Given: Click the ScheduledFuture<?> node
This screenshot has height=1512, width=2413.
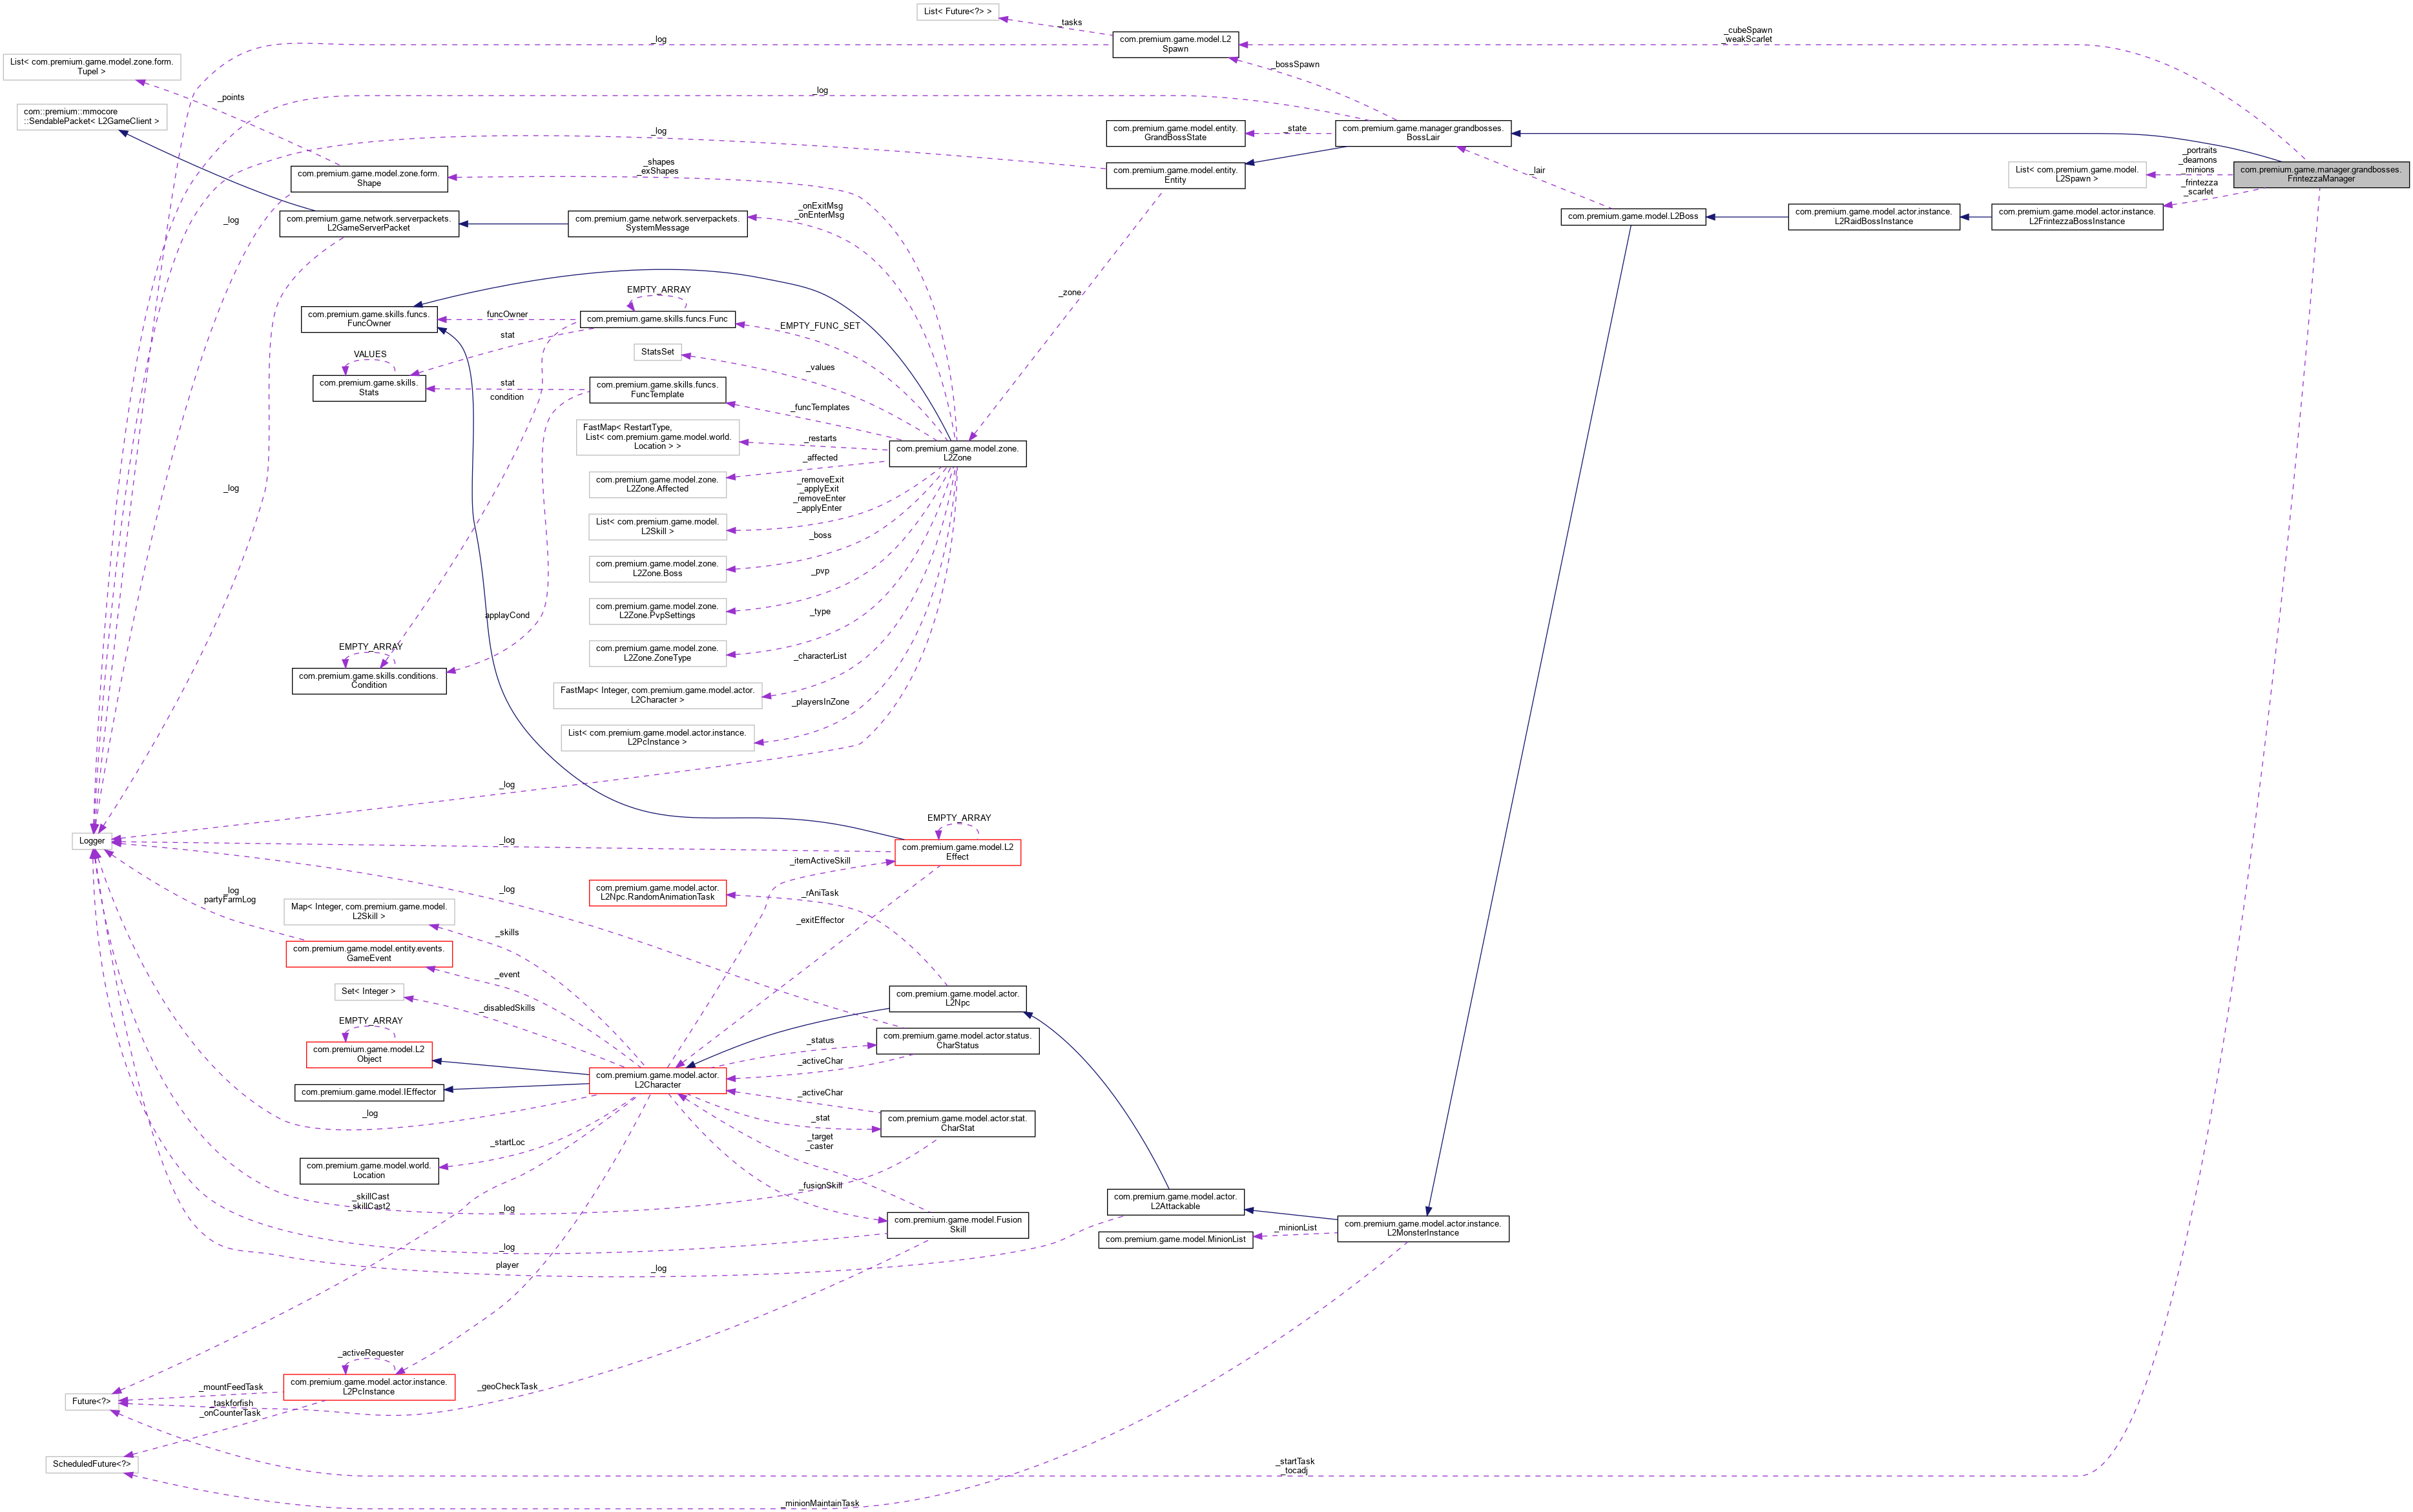Looking at the screenshot, I should coord(91,1464).
